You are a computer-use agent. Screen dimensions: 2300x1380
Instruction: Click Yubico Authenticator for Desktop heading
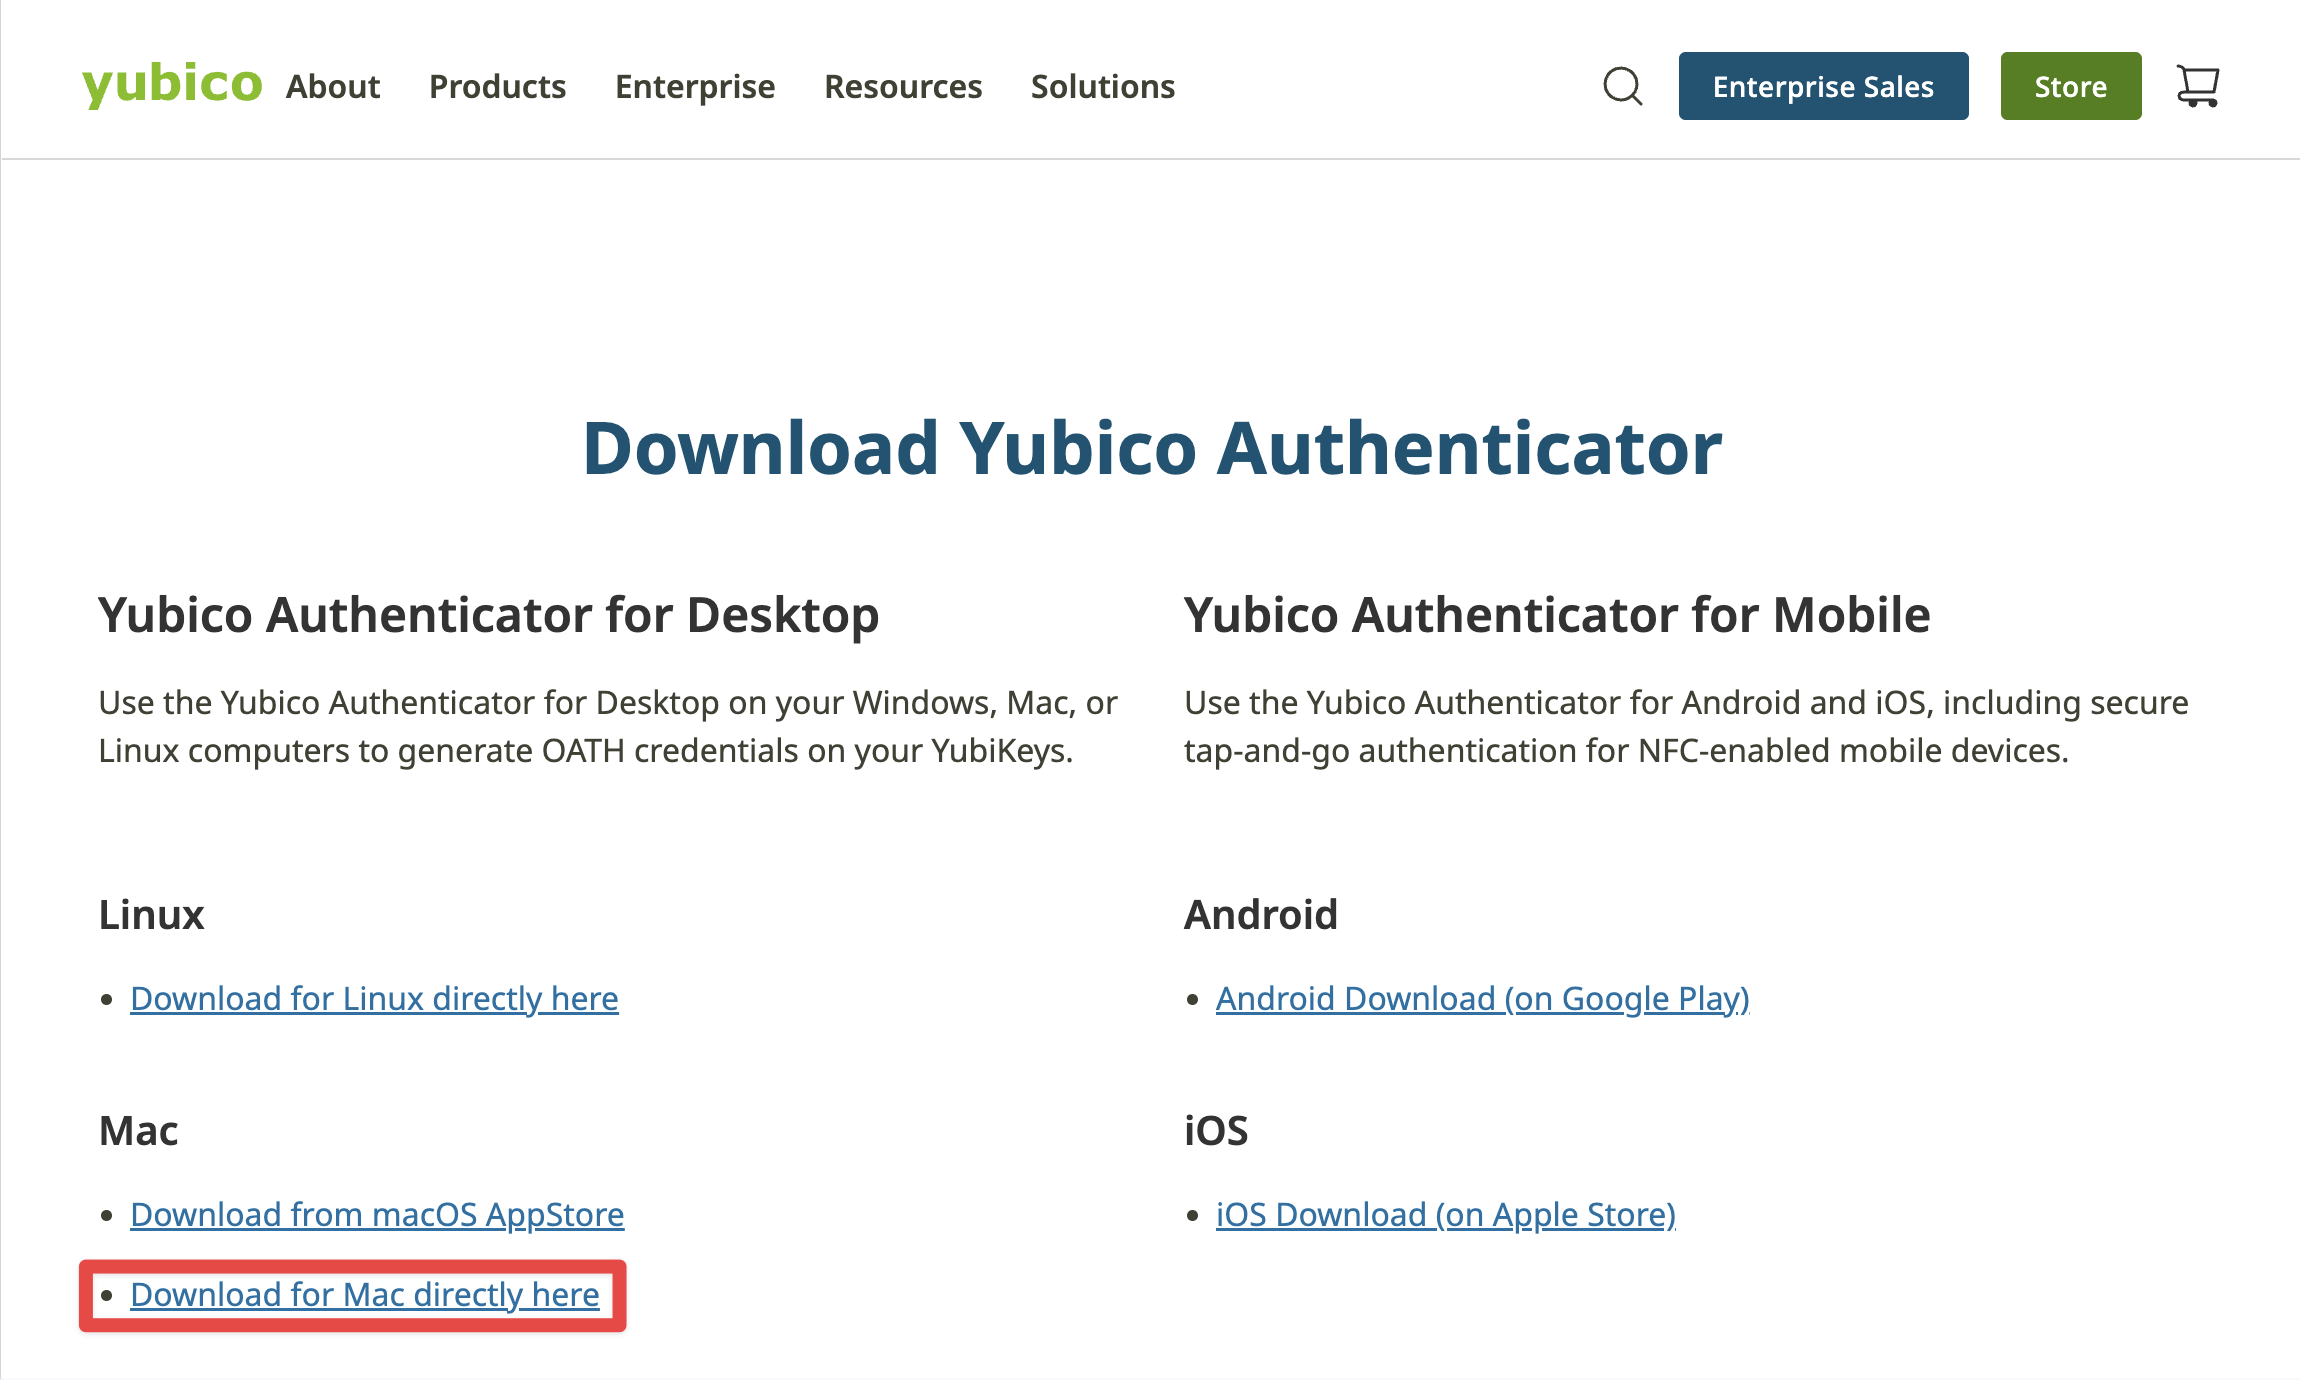click(489, 615)
